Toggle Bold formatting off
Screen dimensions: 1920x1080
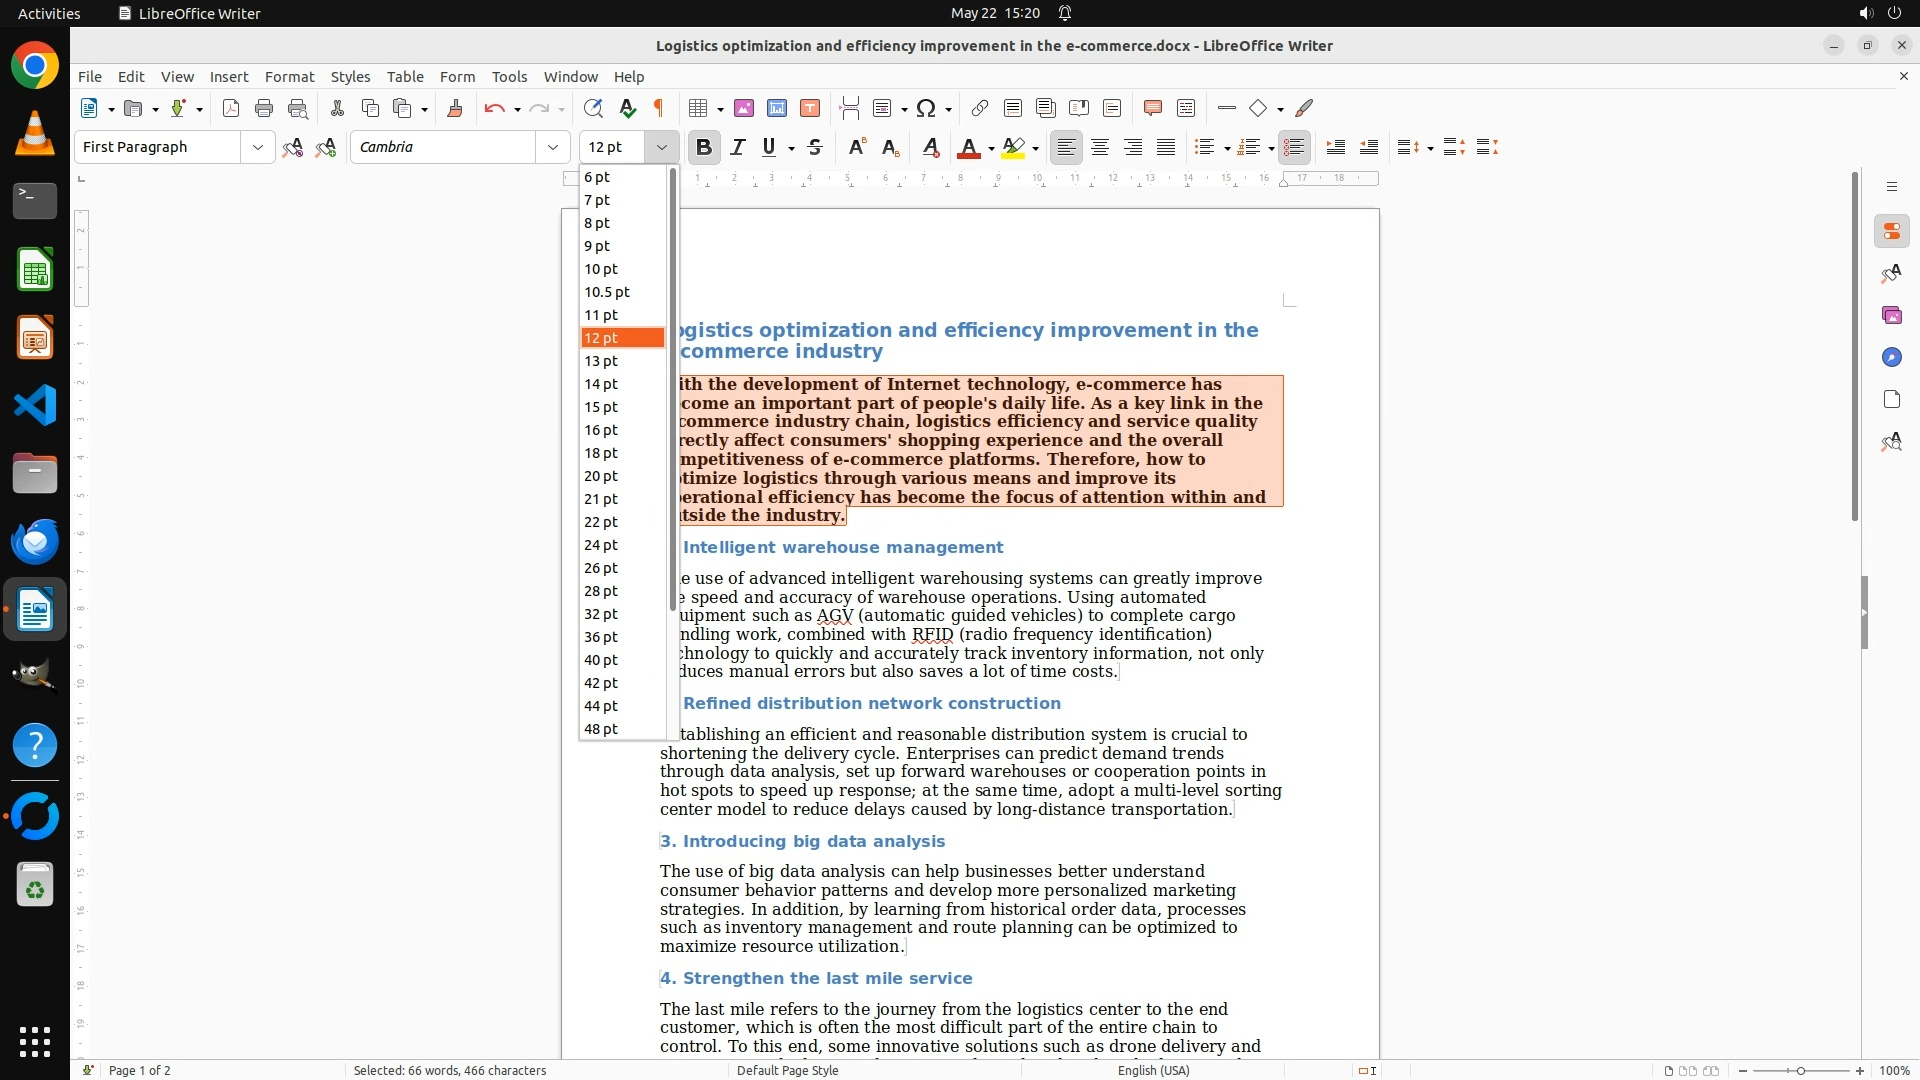click(x=704, y=147)
